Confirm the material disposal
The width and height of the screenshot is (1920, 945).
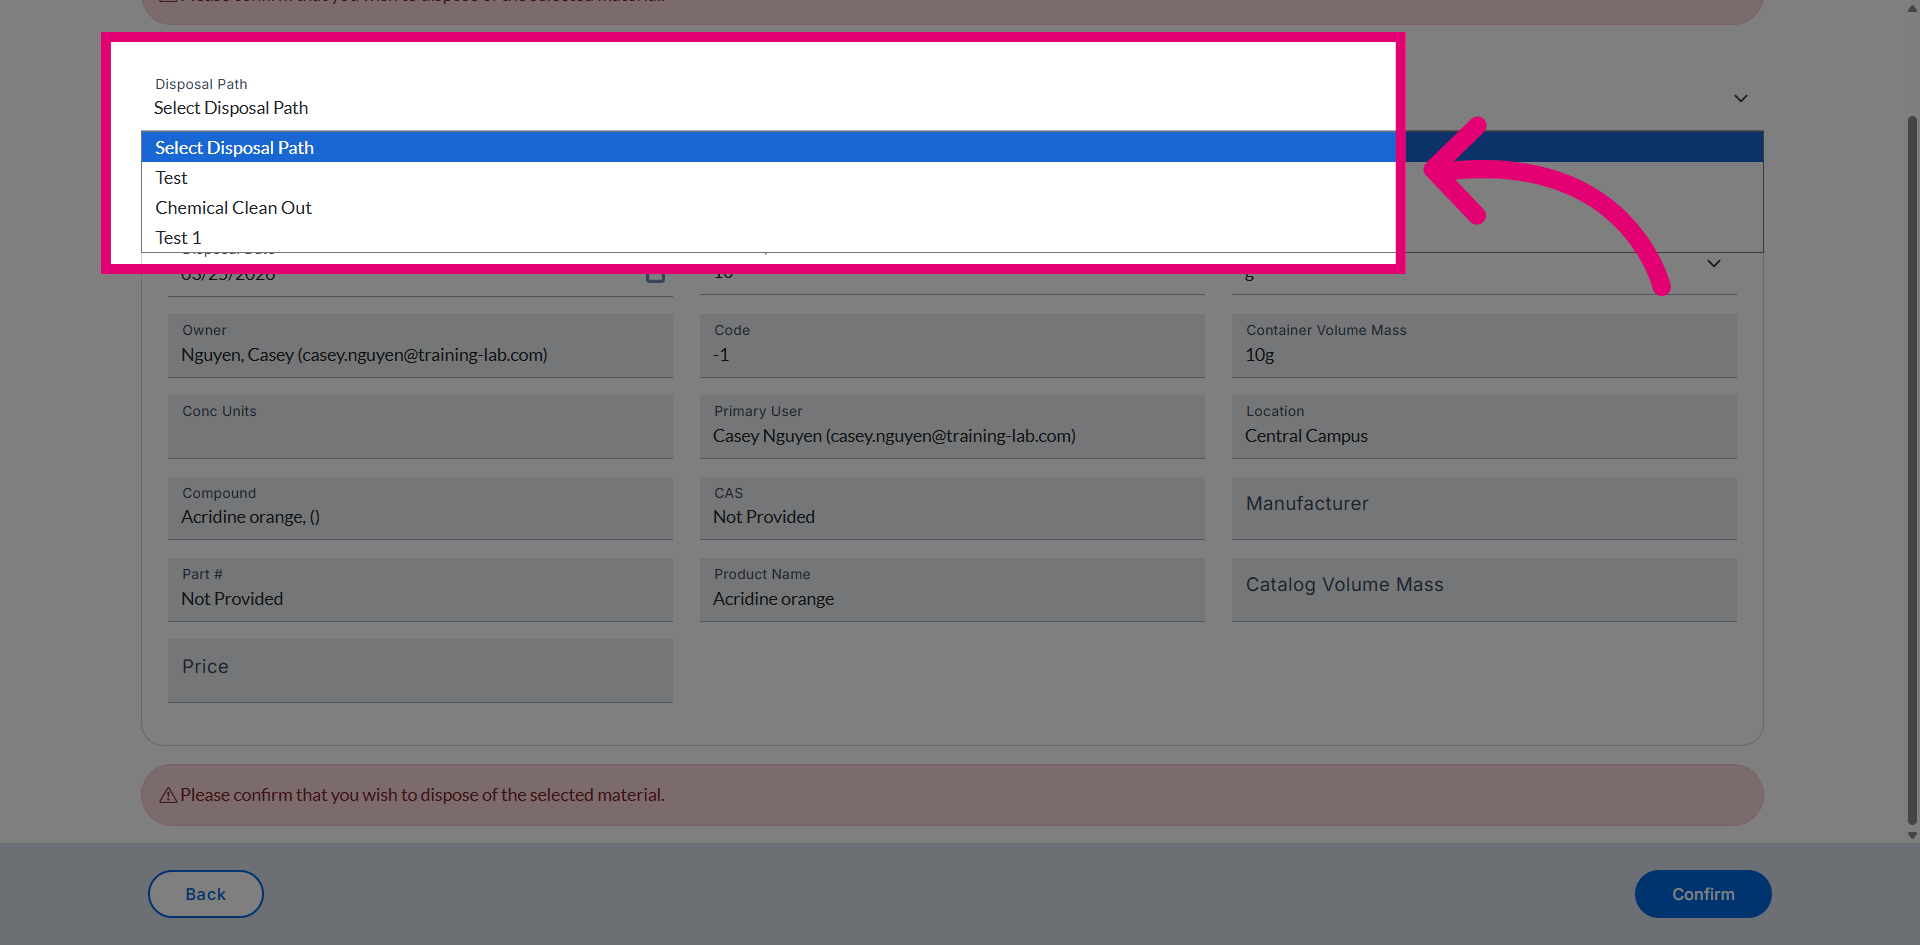[1703, 894]
